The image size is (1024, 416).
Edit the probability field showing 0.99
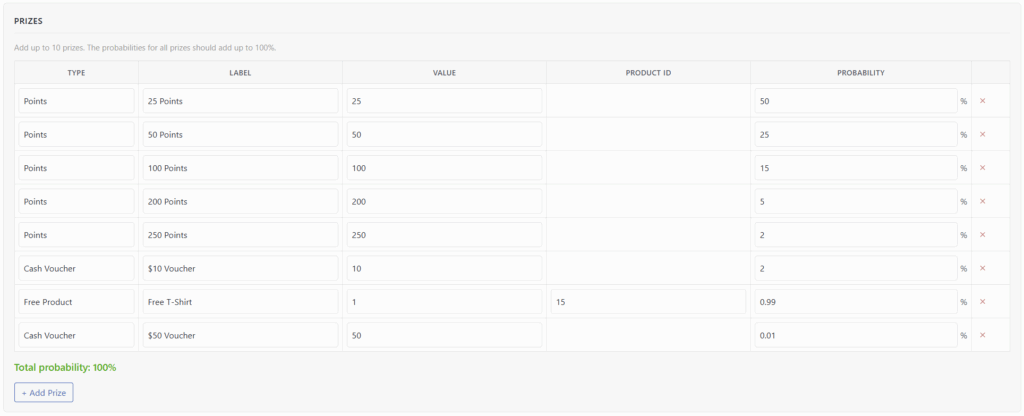[x=856, y=302]
